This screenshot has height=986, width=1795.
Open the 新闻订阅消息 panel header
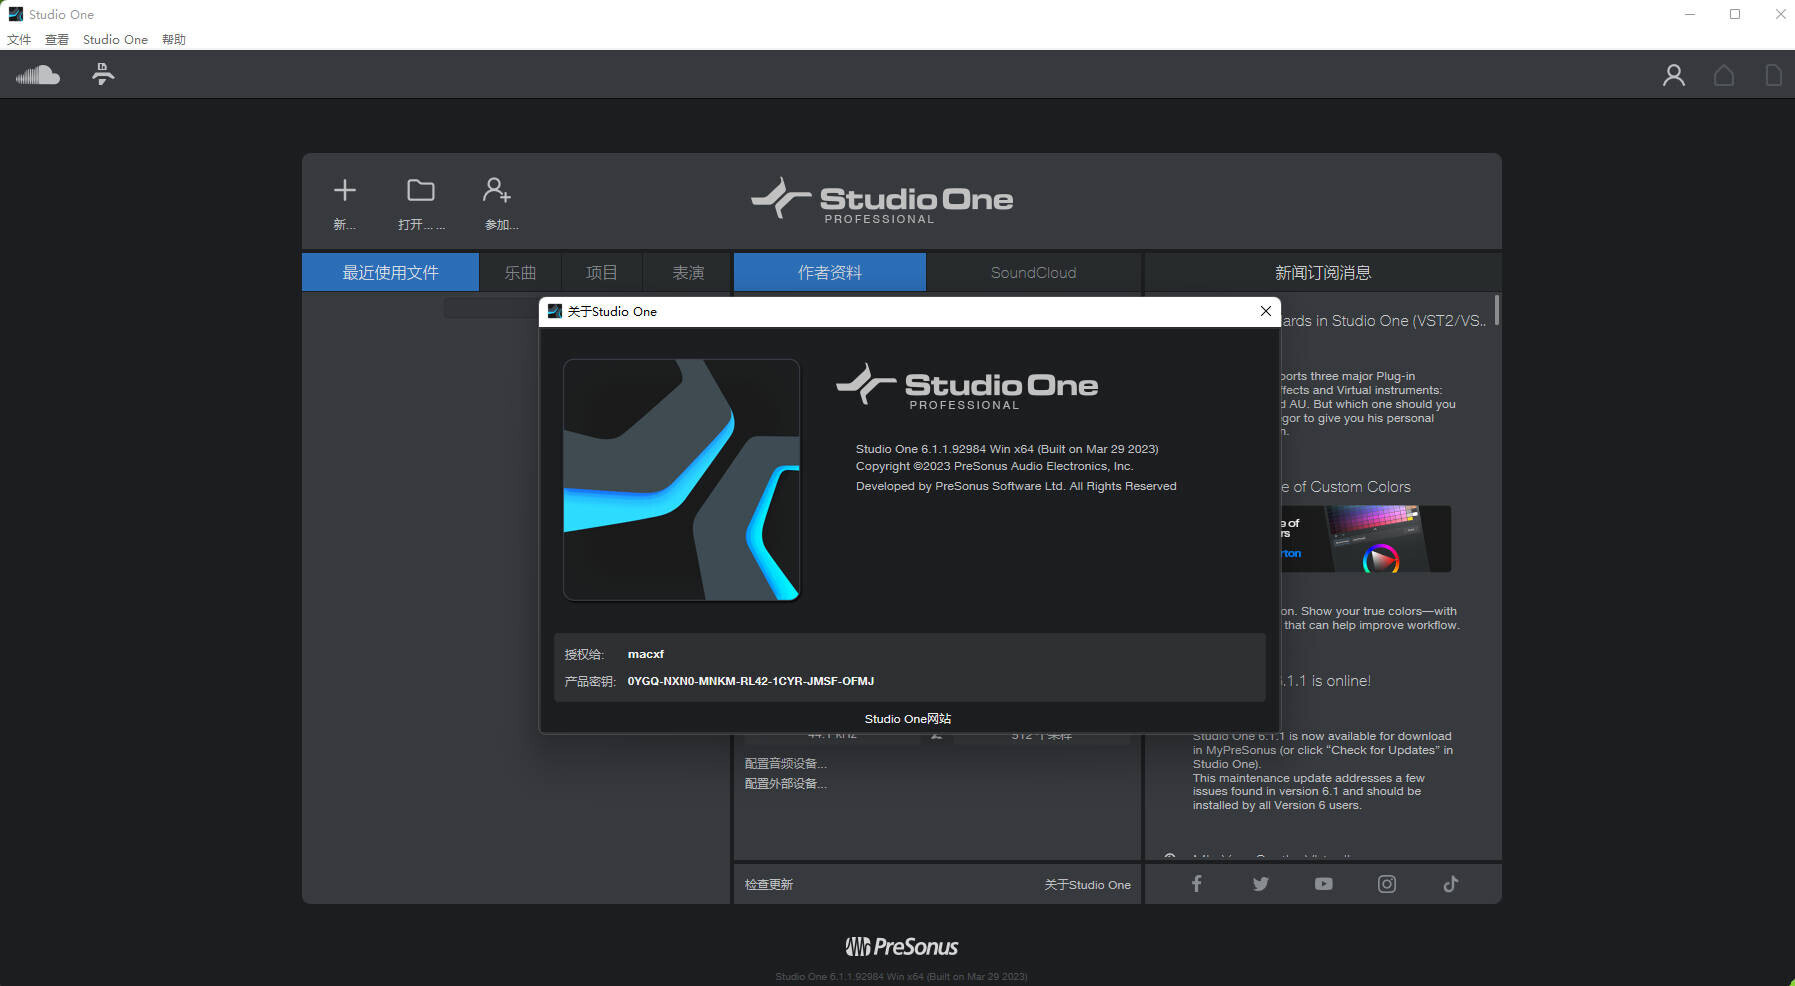coord(1323,272)
